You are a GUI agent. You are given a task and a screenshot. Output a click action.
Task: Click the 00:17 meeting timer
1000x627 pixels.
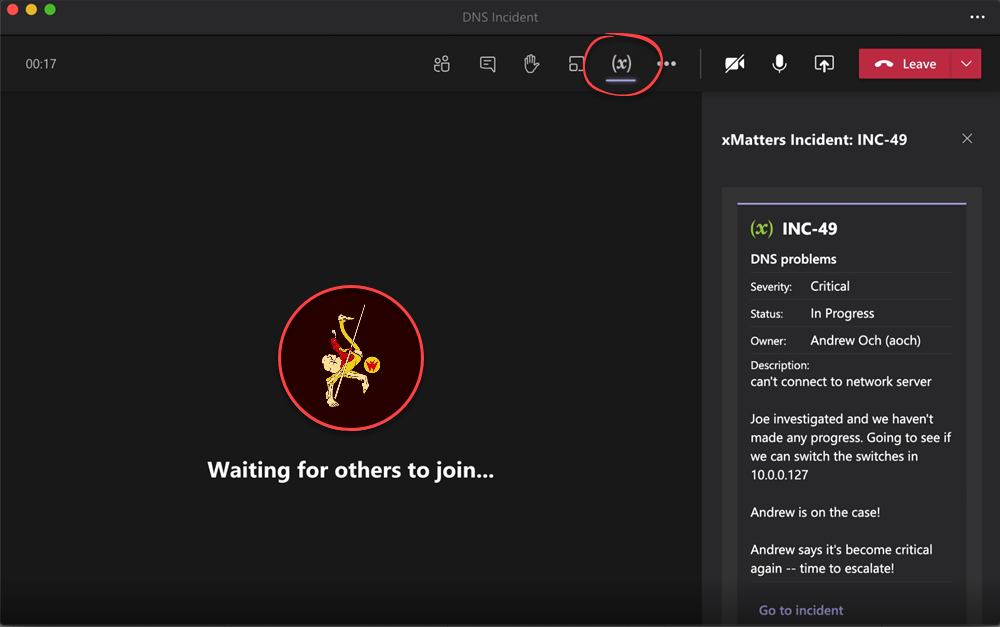click(41, 64)
